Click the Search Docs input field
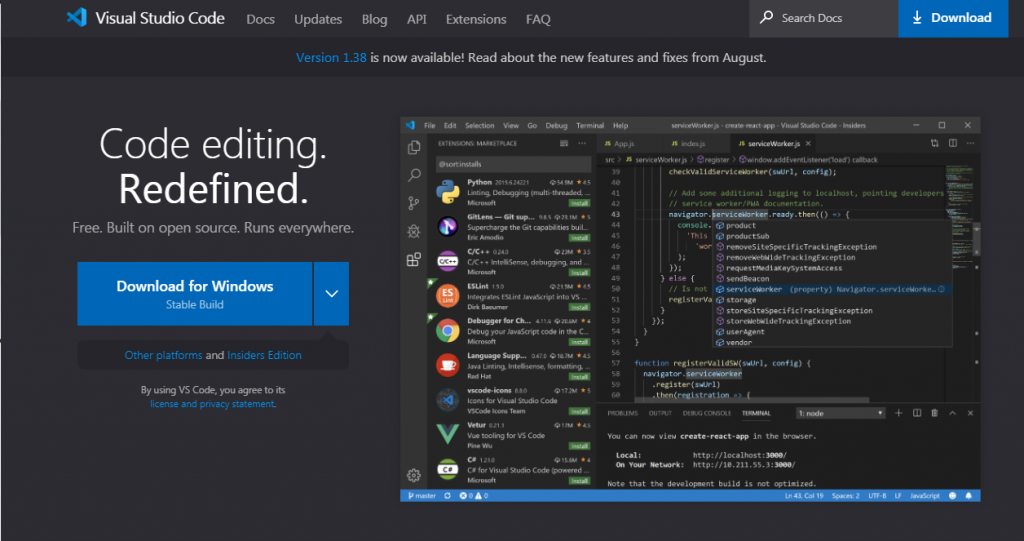 (x=824, y=18)
